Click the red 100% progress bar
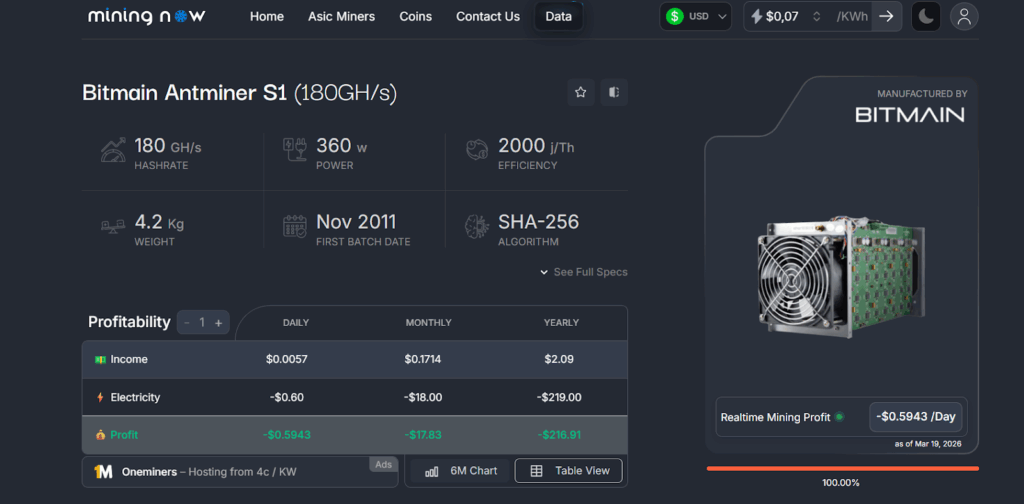 click(842, 468)
